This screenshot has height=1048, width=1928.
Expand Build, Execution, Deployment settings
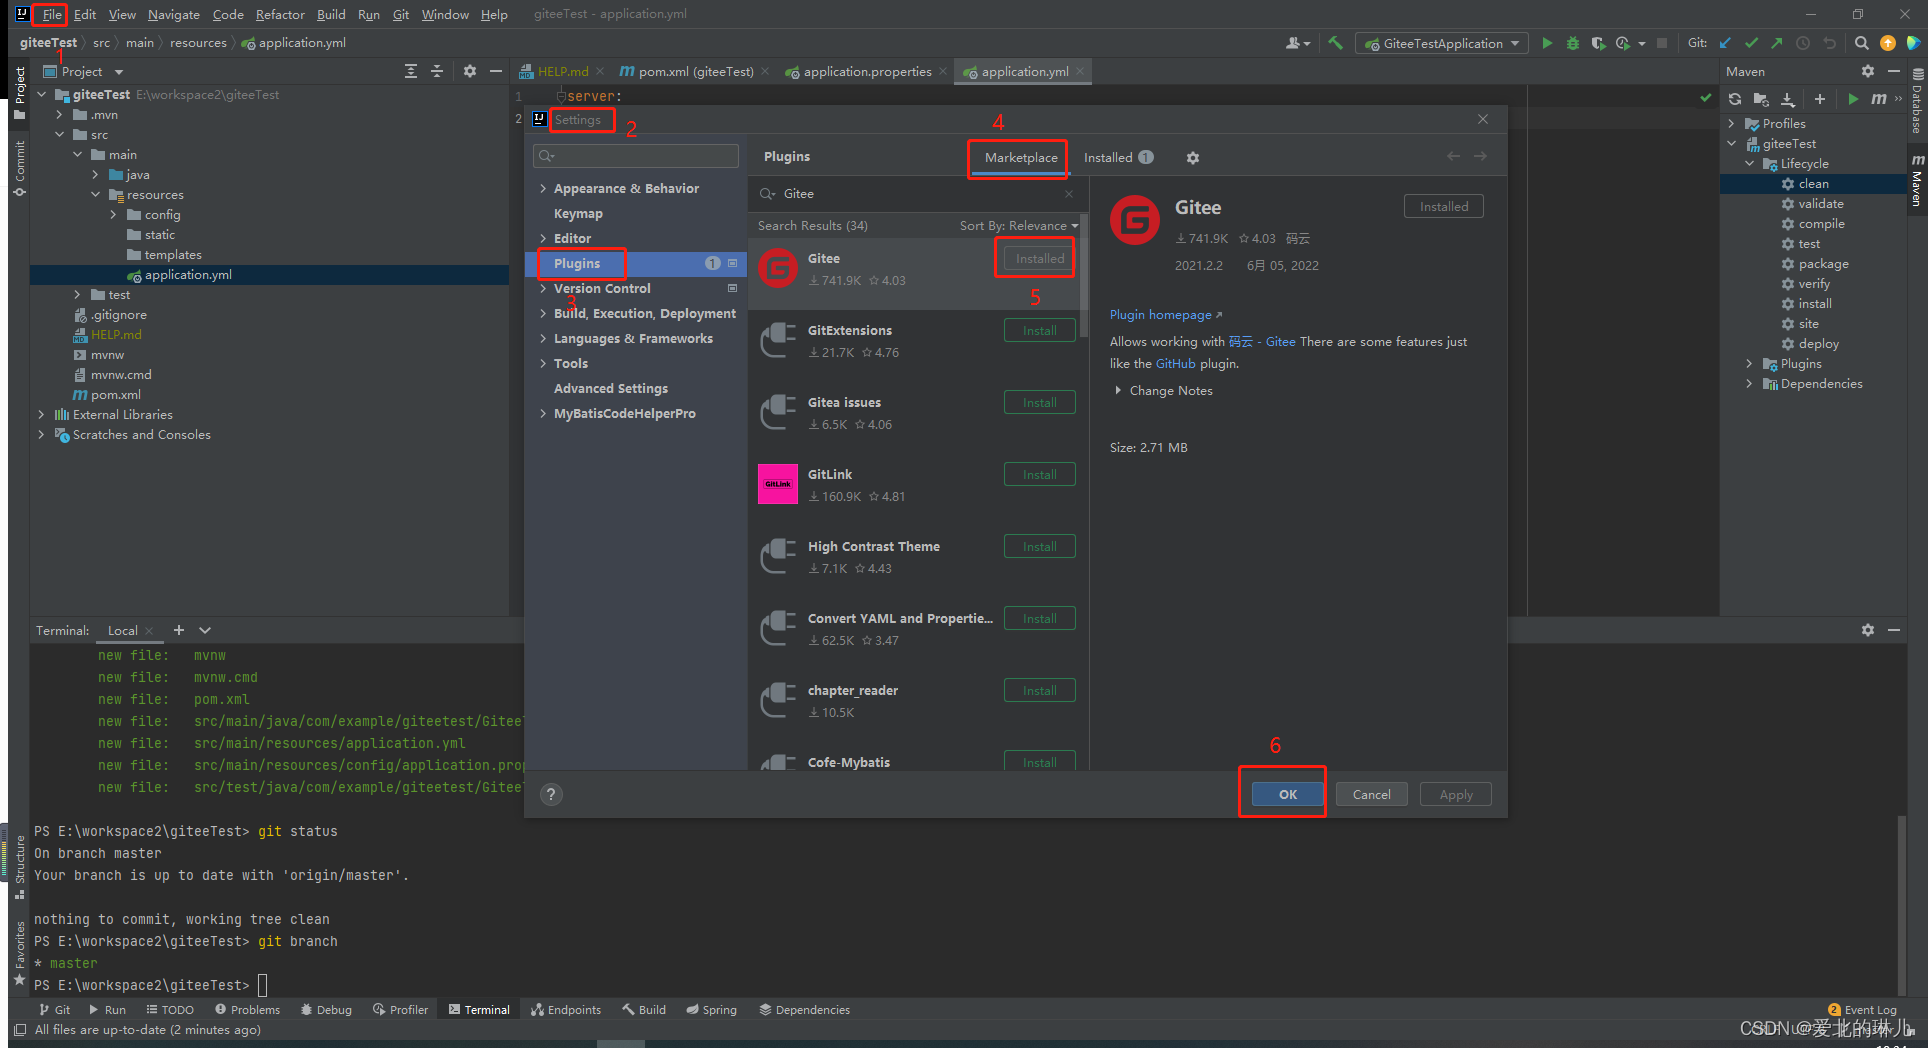coord(543,314)
